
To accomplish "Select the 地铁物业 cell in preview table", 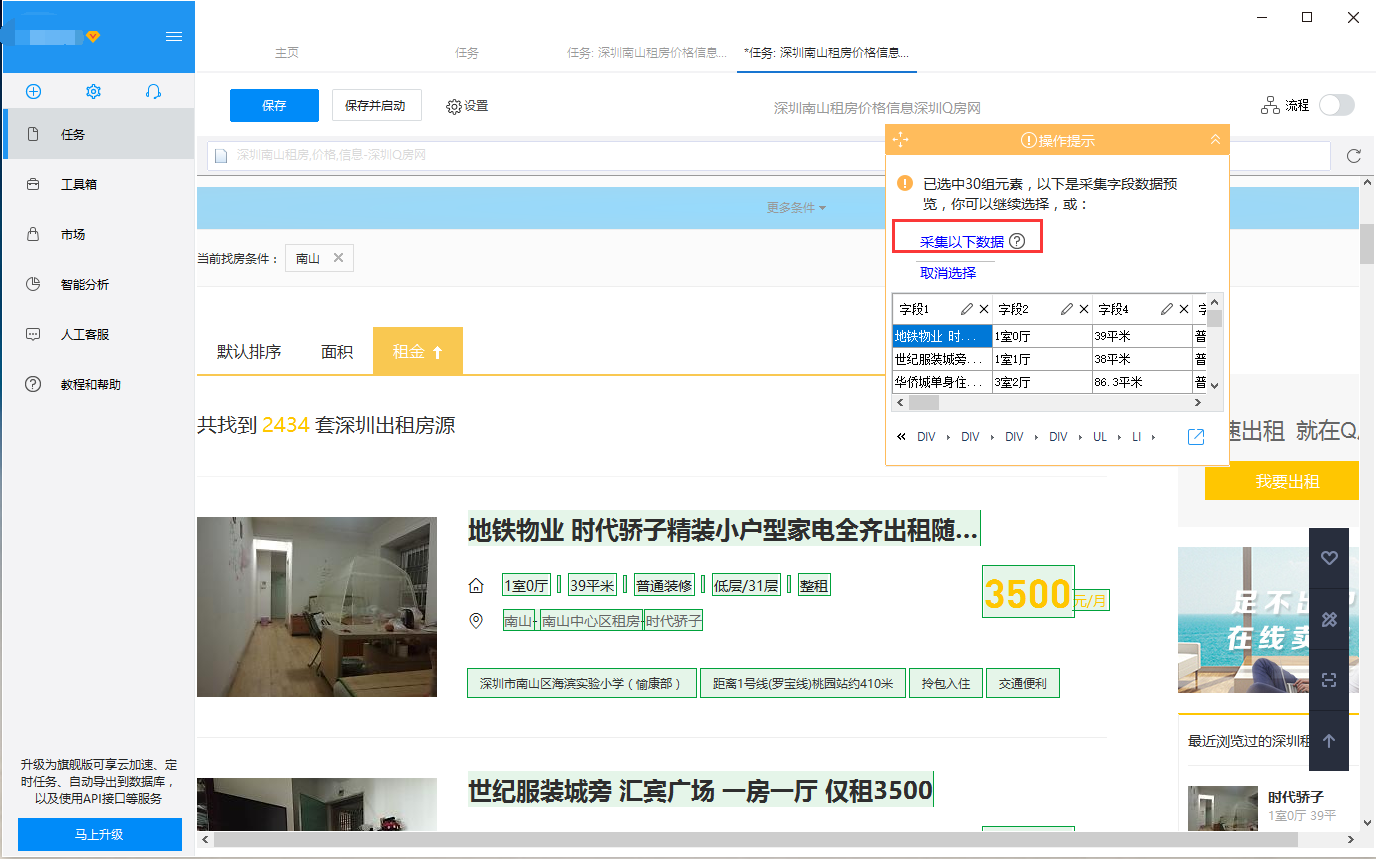I will pos(942,336).
